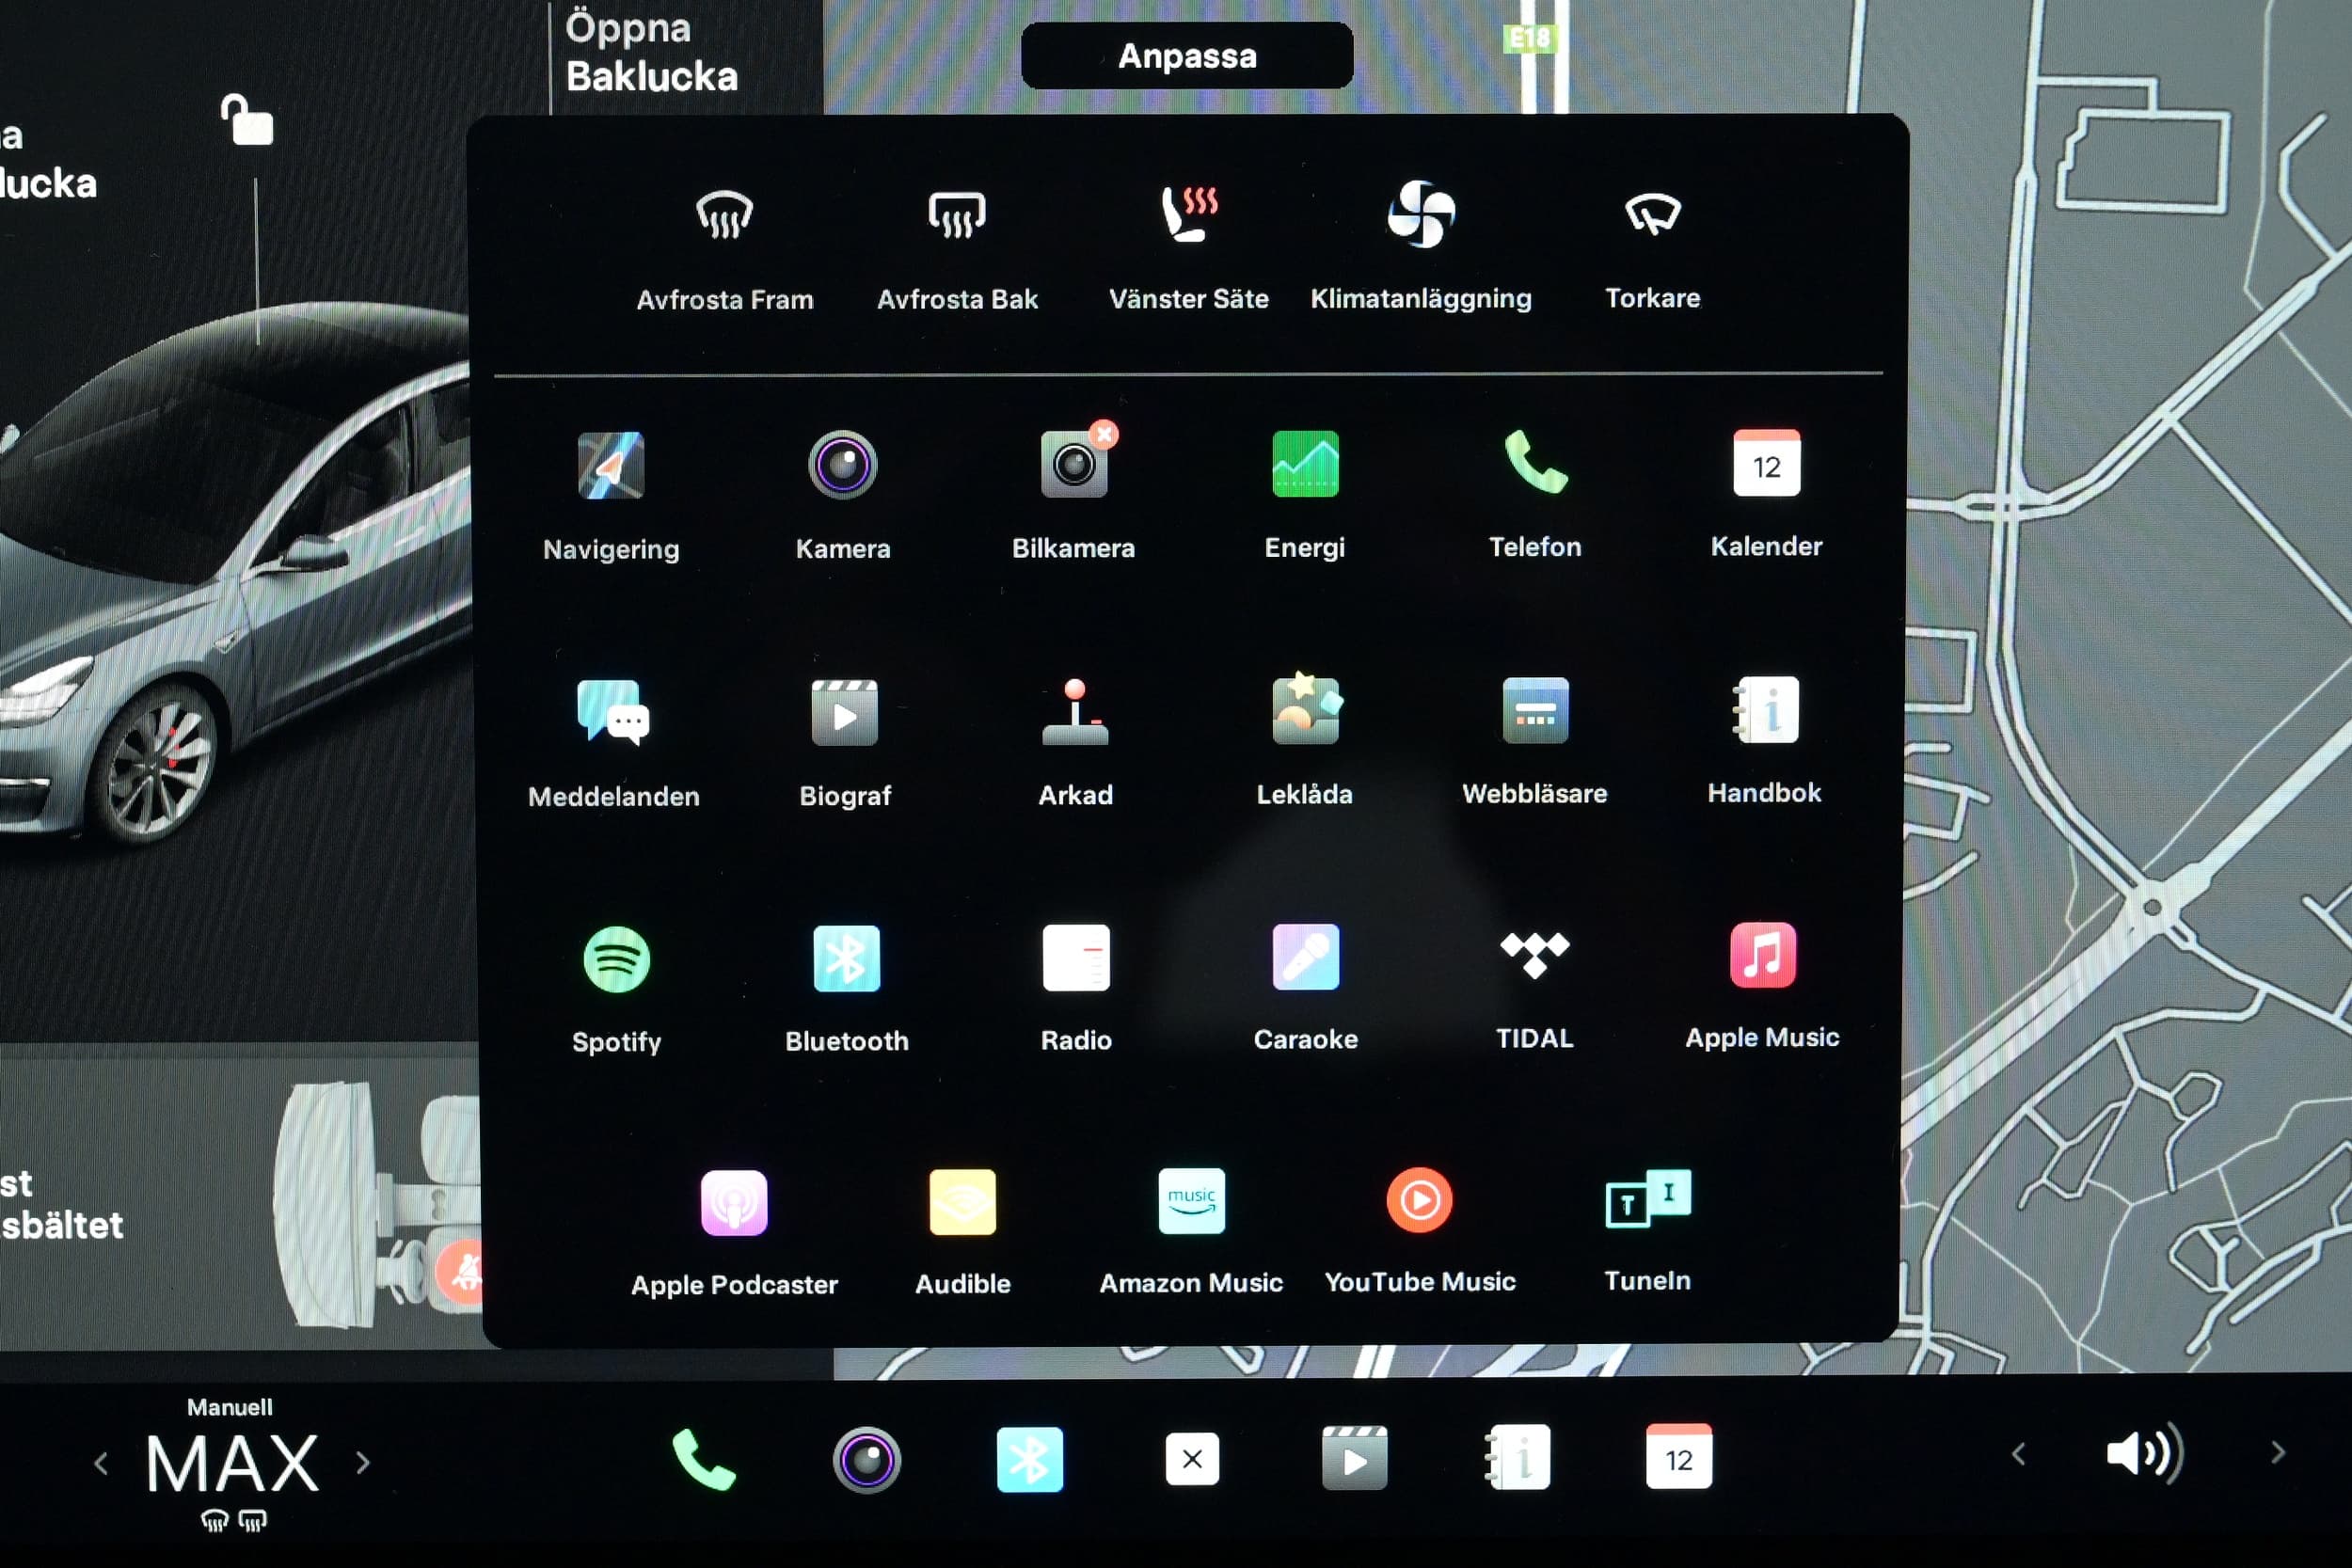The width and height of the screenshot is (2352, 1568).
Task: Open Amazon Music
Action: [1191, 1202]
